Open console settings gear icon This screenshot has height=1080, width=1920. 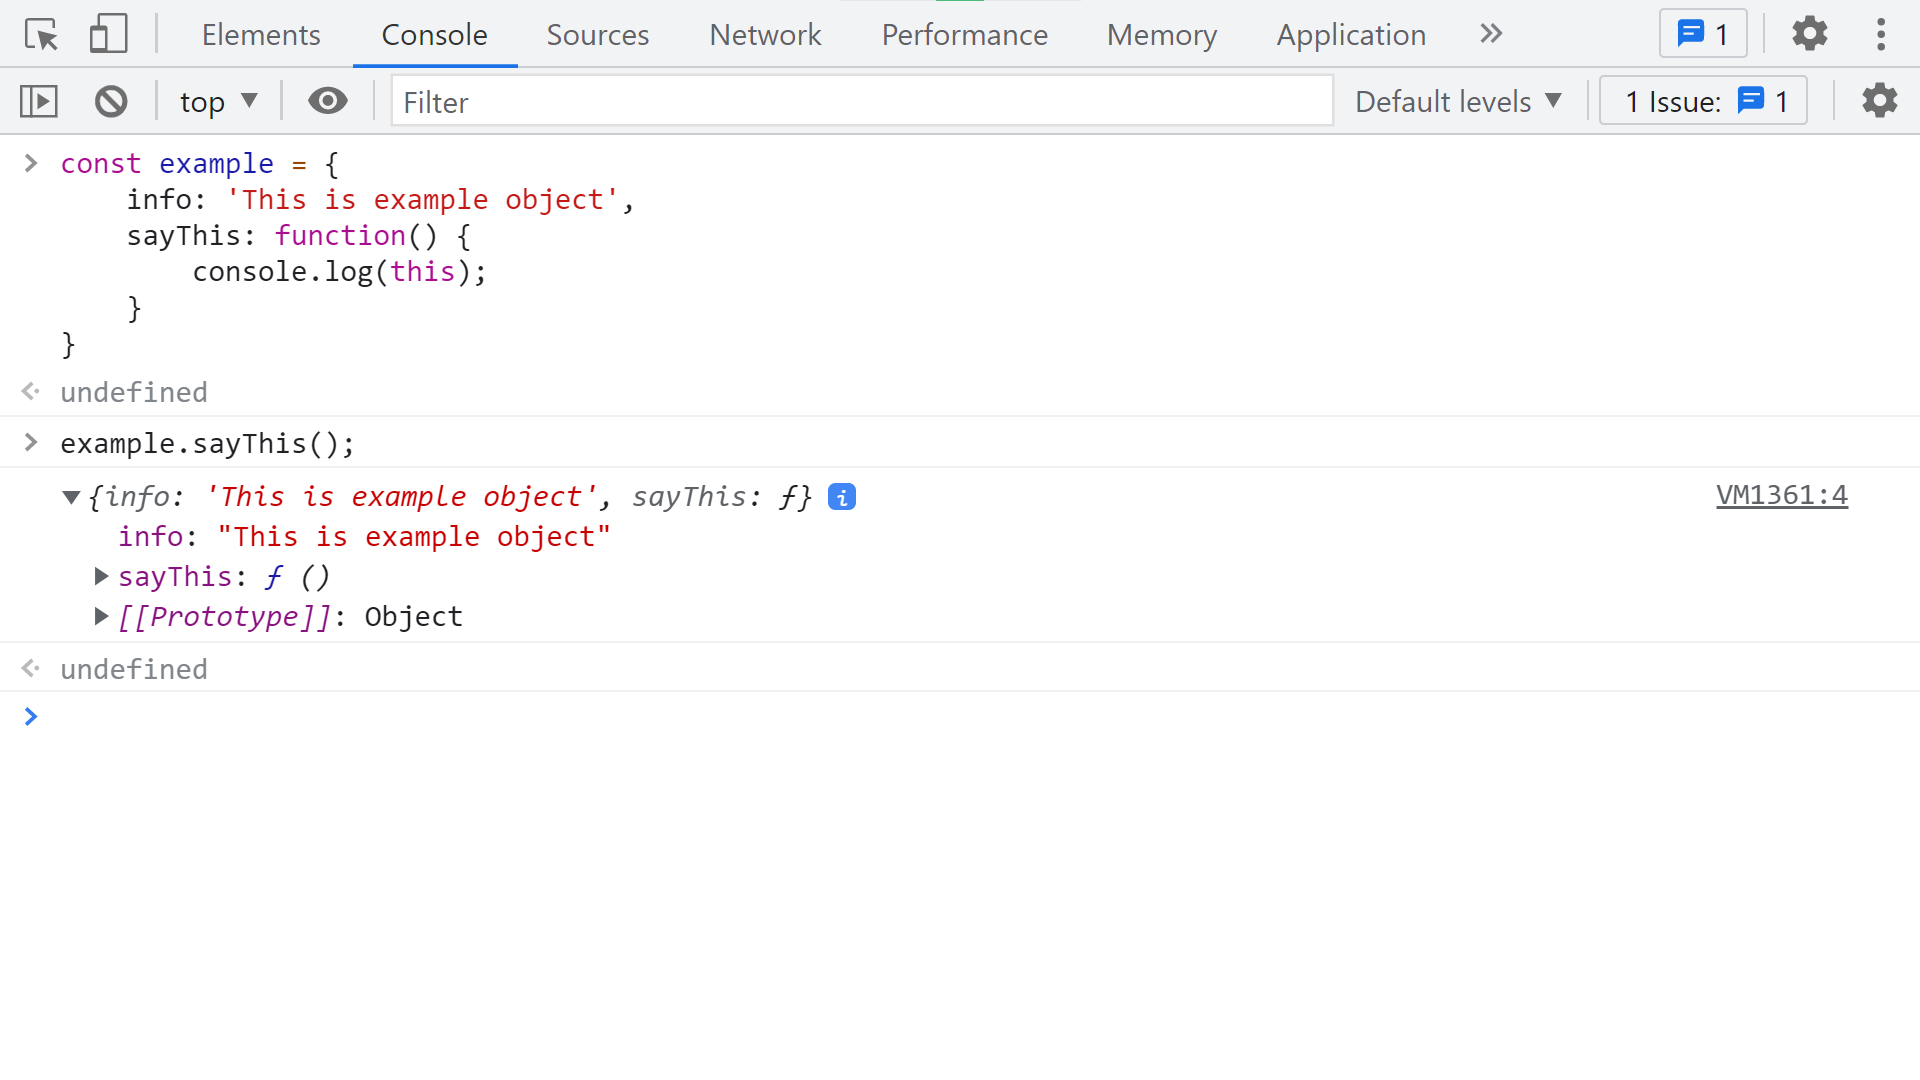[x=1879, y=101]
